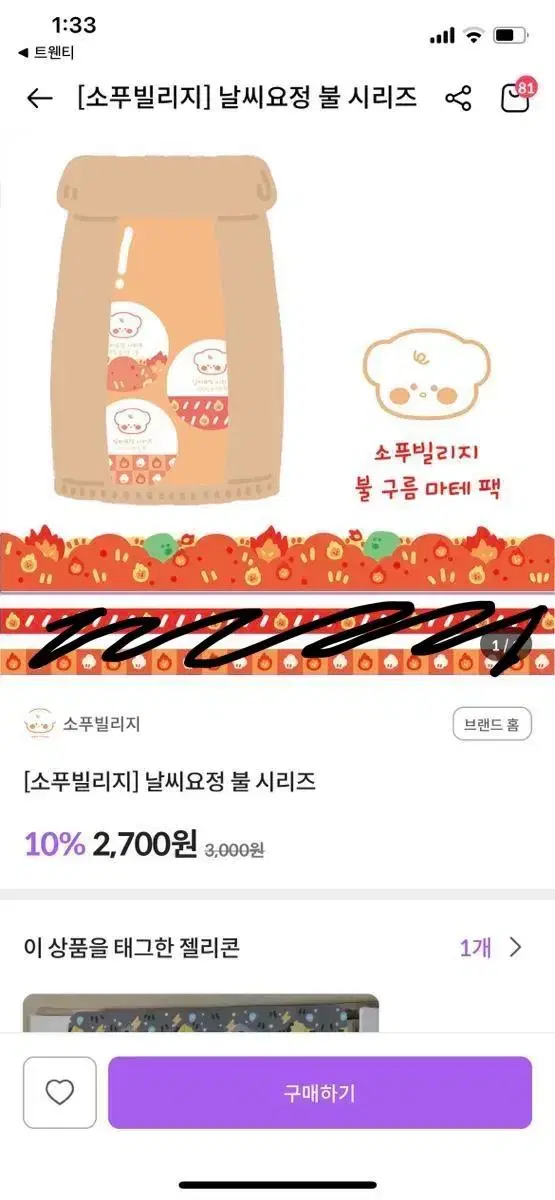The height and width of the screenshot is (1200, 555).
Task: Tap the battery status icon
Action: coord(510,35)
